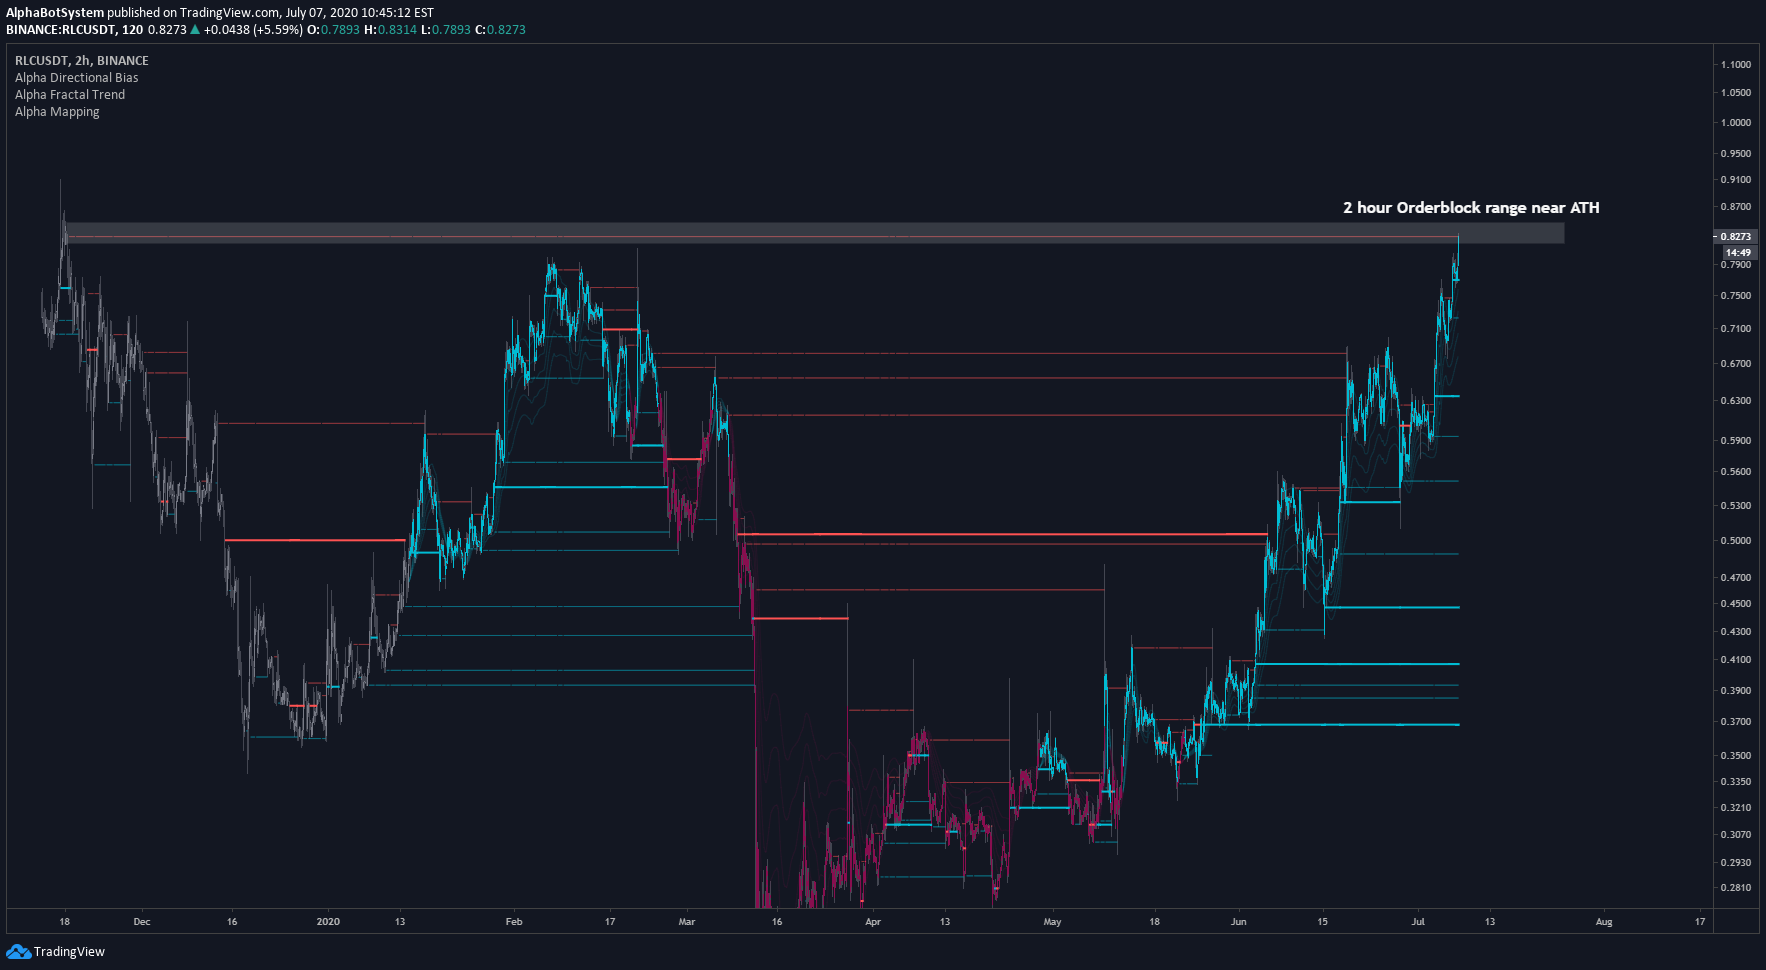Click the 14:49 countdown timer label

[1738, 252]
